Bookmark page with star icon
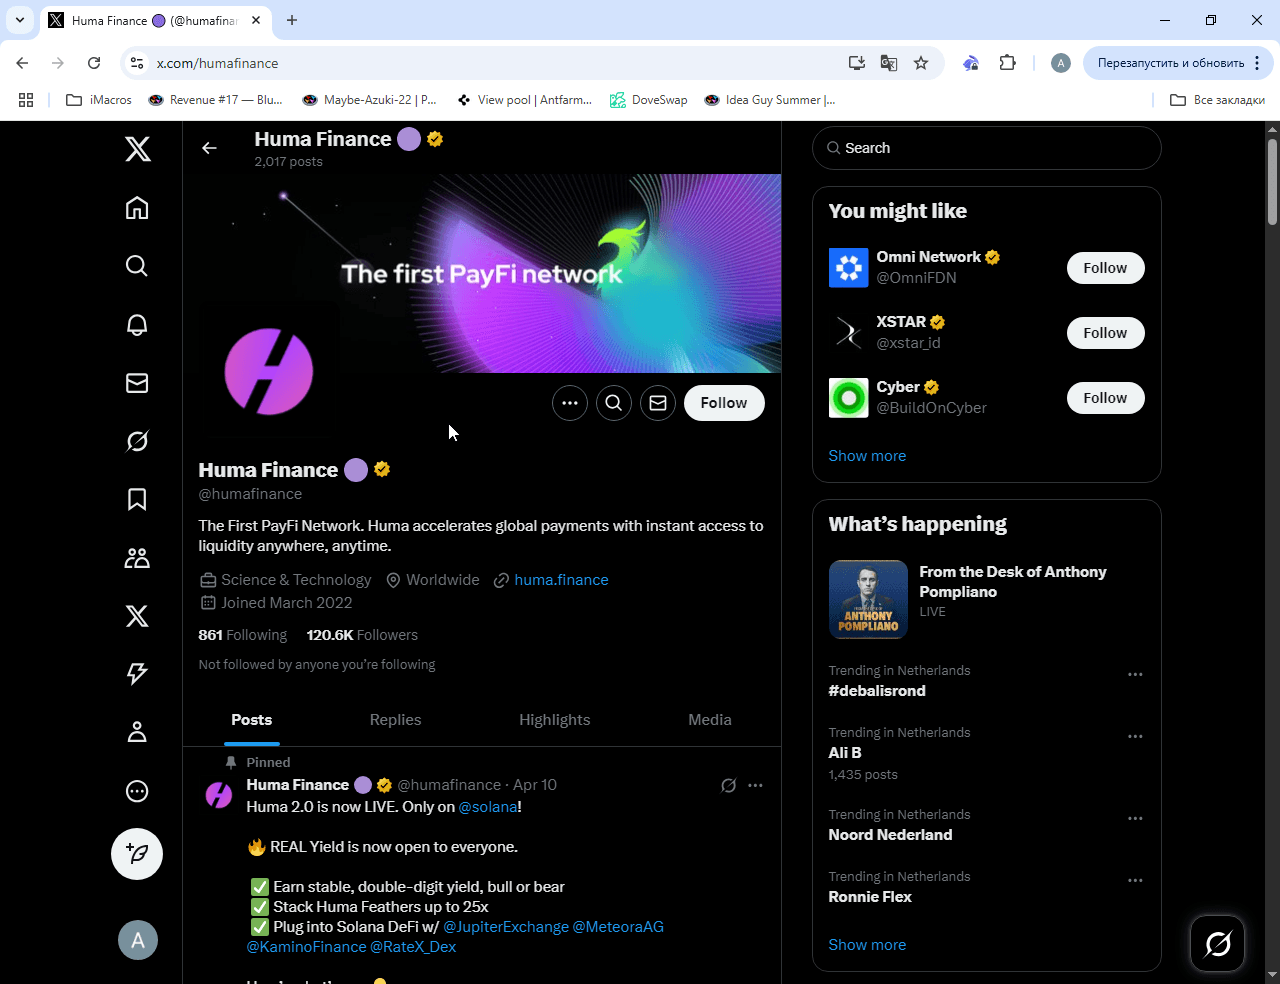 (x=921, y=63)
